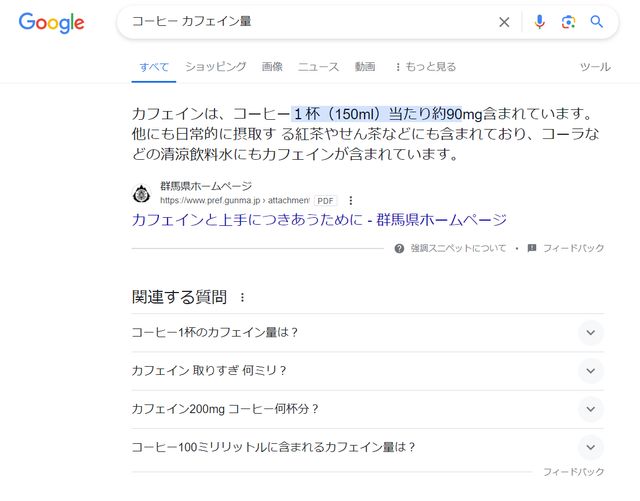The image size is (640, 501).
Task: Click the Gunma prefecture site favicon
Action: pos(142,193)
